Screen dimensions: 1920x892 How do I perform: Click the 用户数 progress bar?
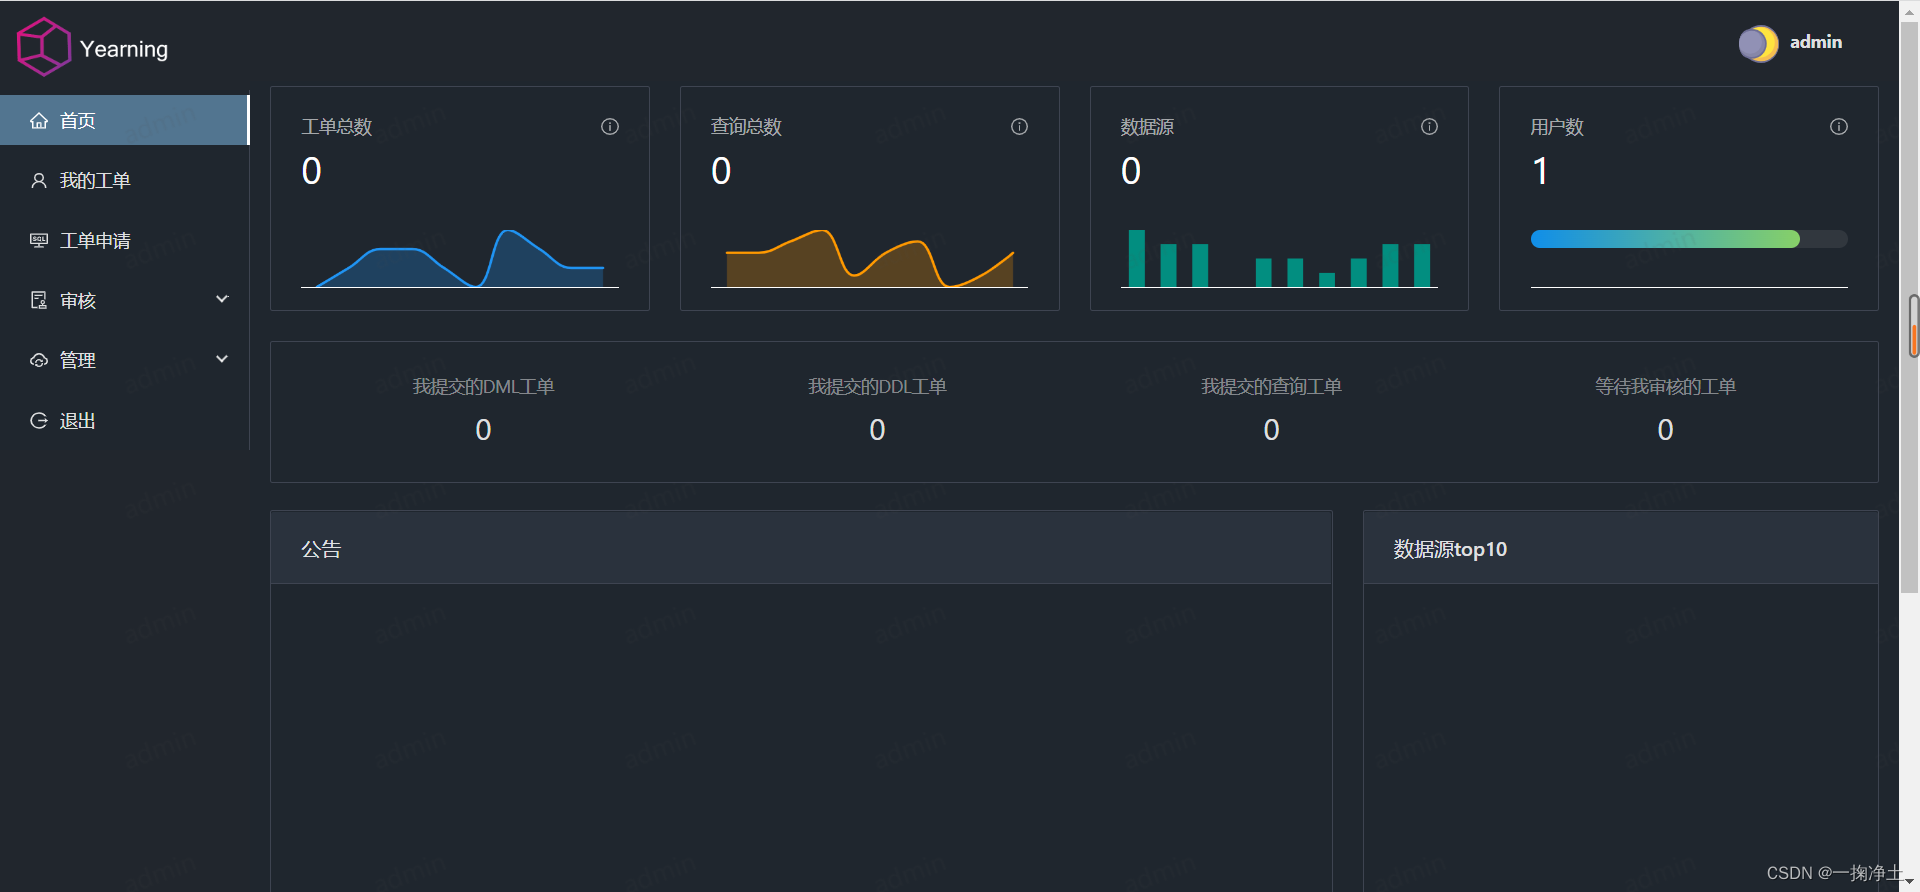coord(1688,239)
